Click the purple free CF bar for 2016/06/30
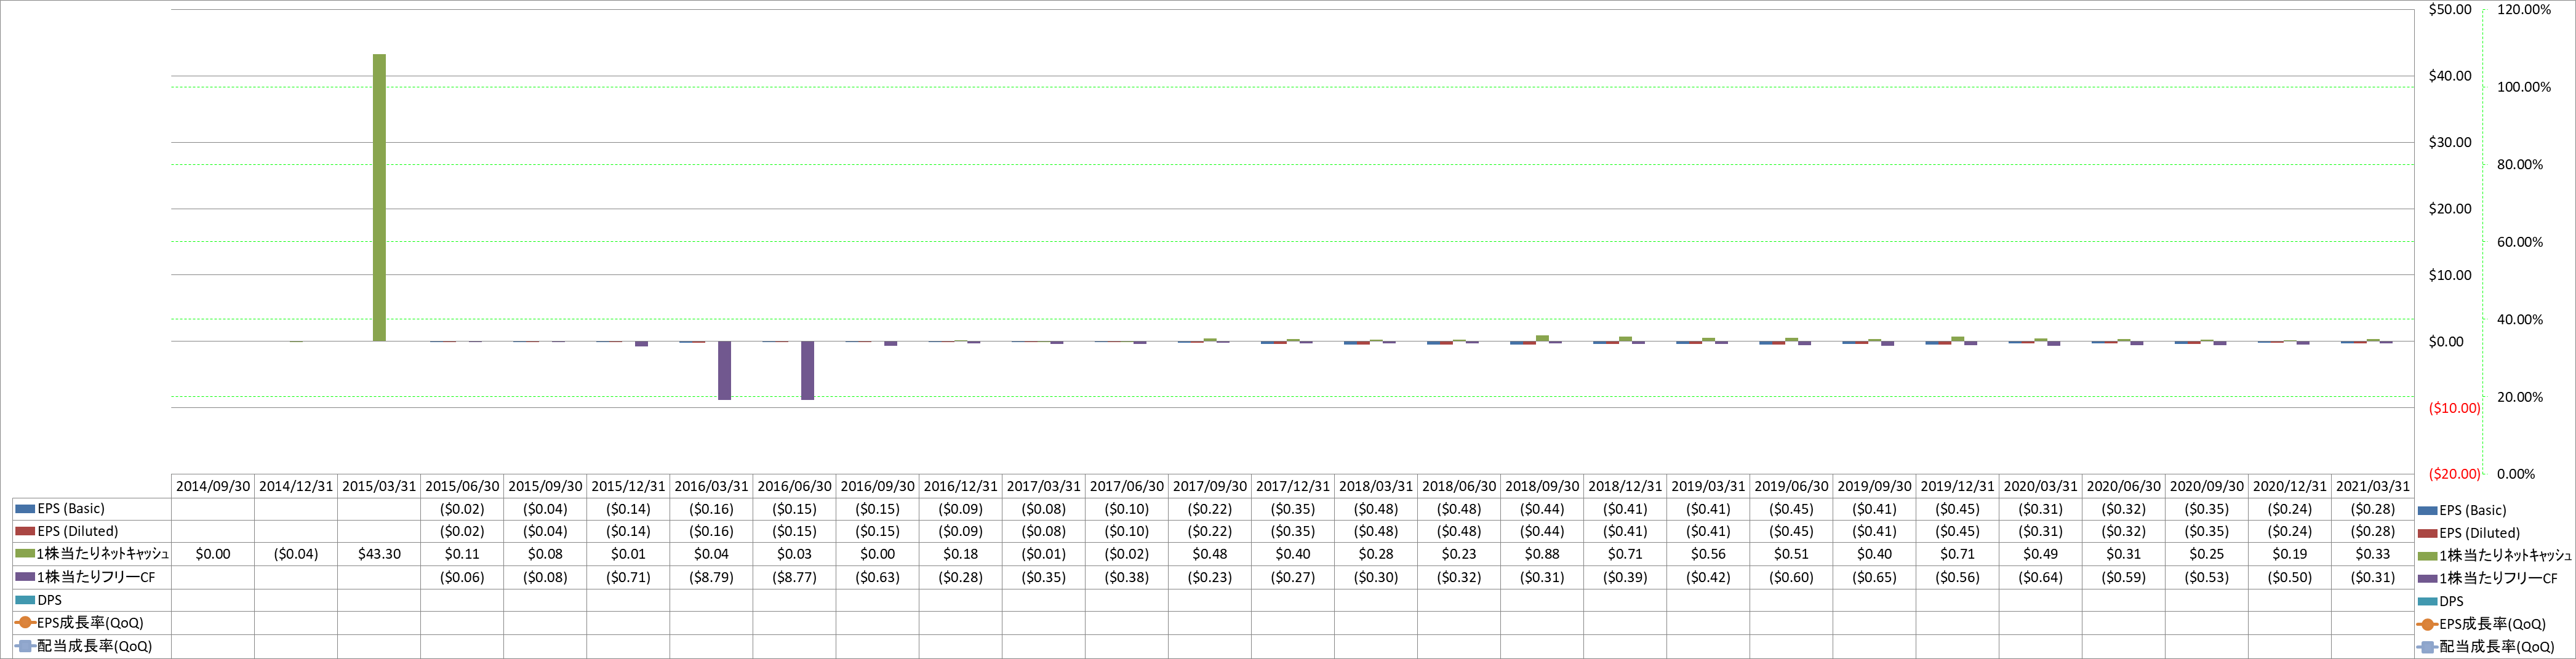2576x659 pixels. [x=807, y=370]
